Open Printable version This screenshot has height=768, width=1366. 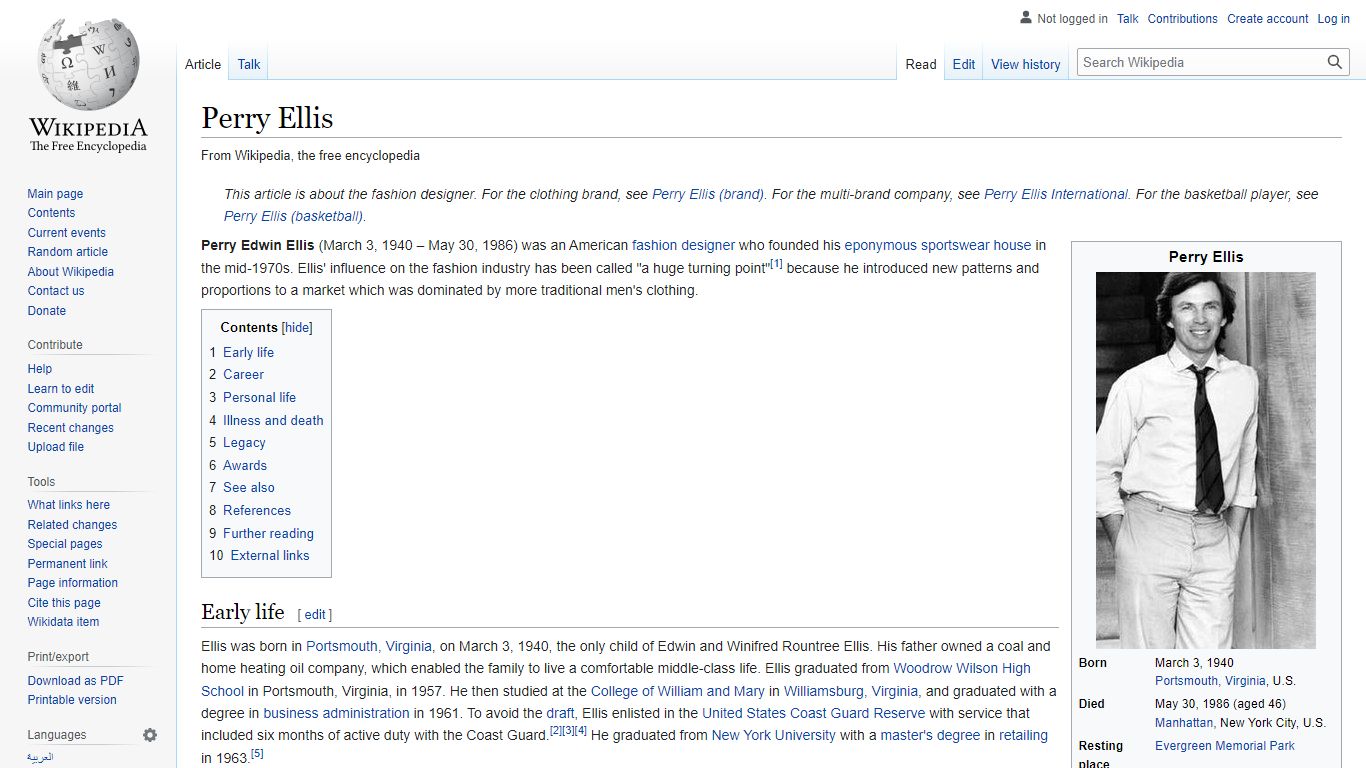click(x=72, y=700)
